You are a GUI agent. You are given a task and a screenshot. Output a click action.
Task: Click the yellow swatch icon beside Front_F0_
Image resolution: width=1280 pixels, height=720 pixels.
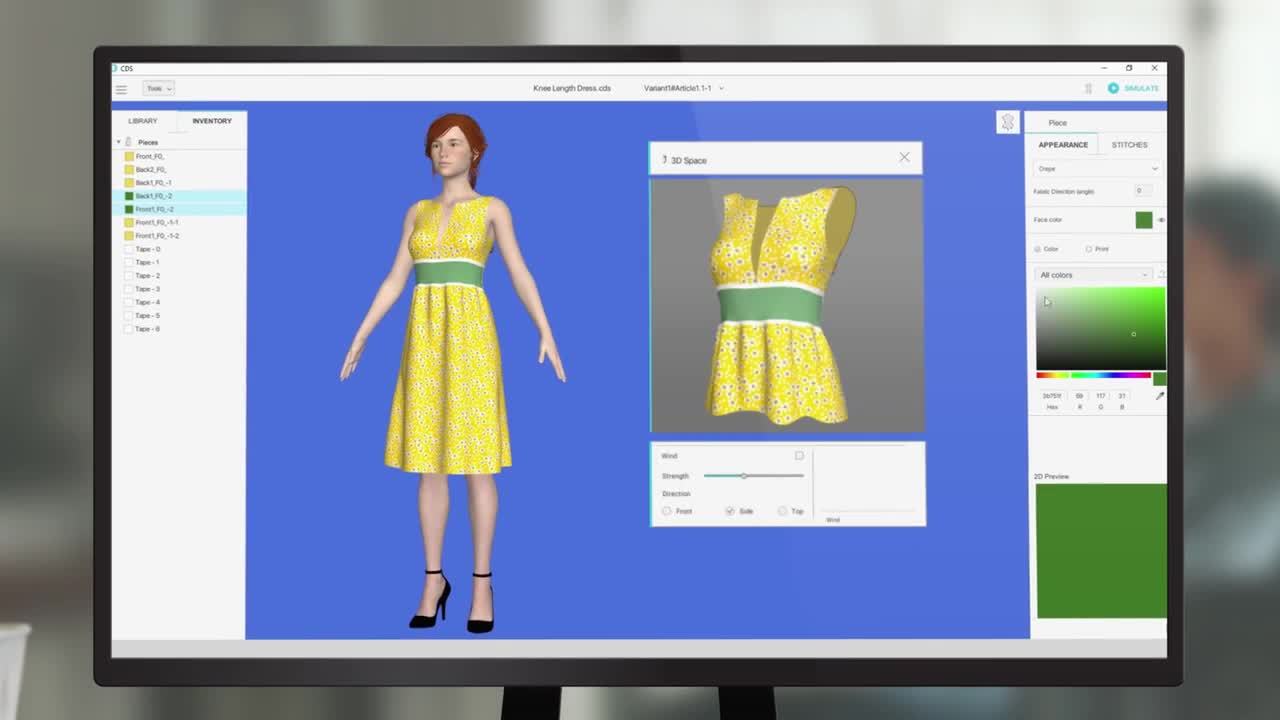pos(129,157)
